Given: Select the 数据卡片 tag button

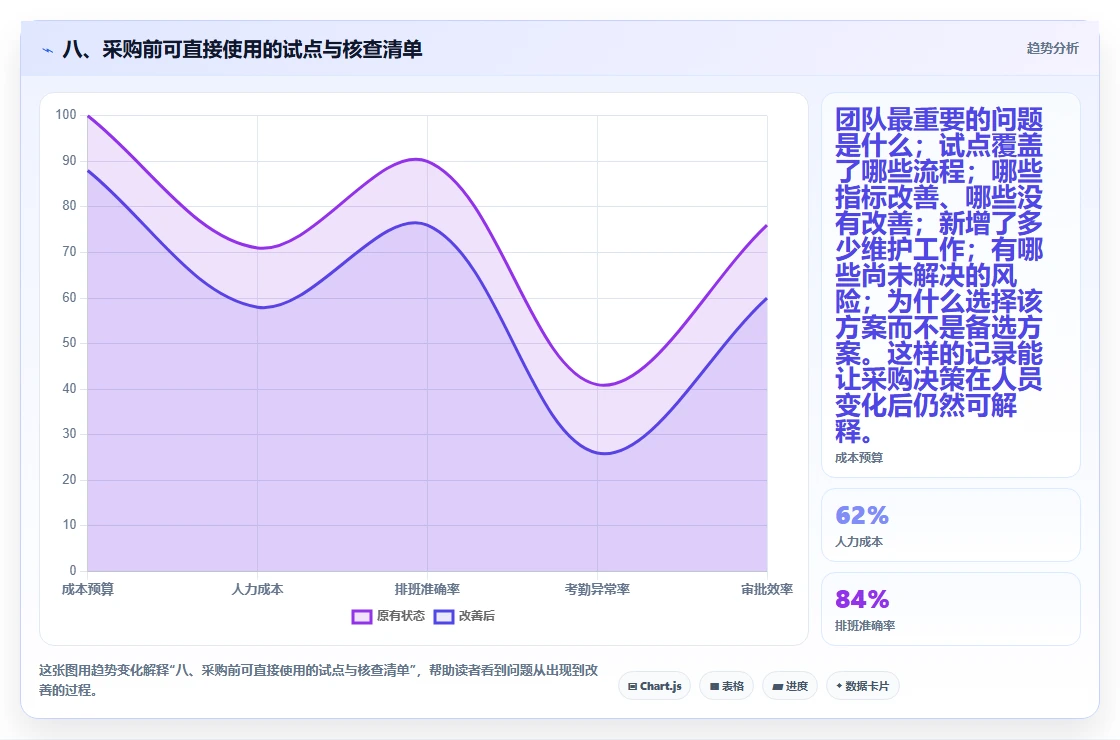Looking at the screenshot, I should coord(862,686).
